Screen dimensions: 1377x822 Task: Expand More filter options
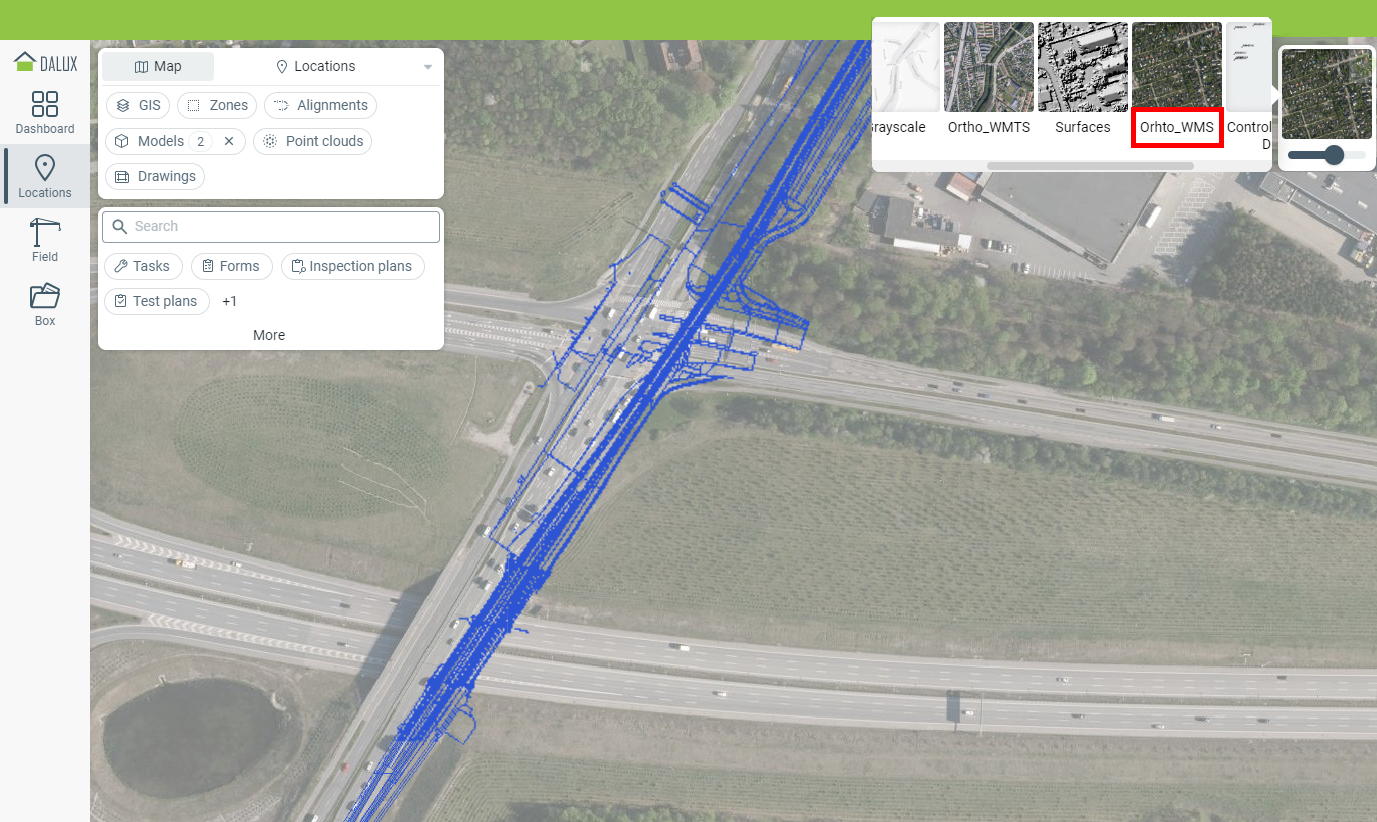coord(269,335)
